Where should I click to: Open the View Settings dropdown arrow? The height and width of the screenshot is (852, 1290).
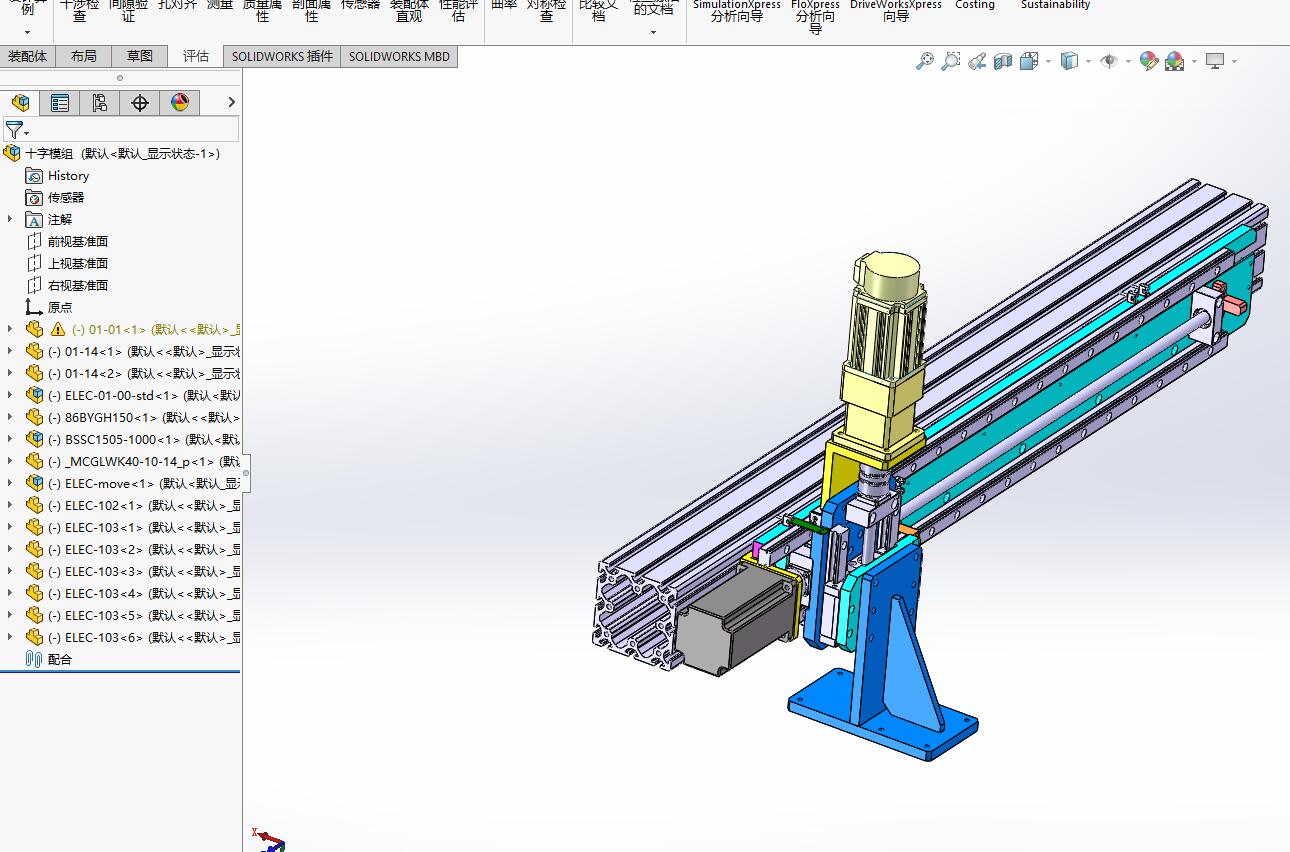coord(1234,62)
